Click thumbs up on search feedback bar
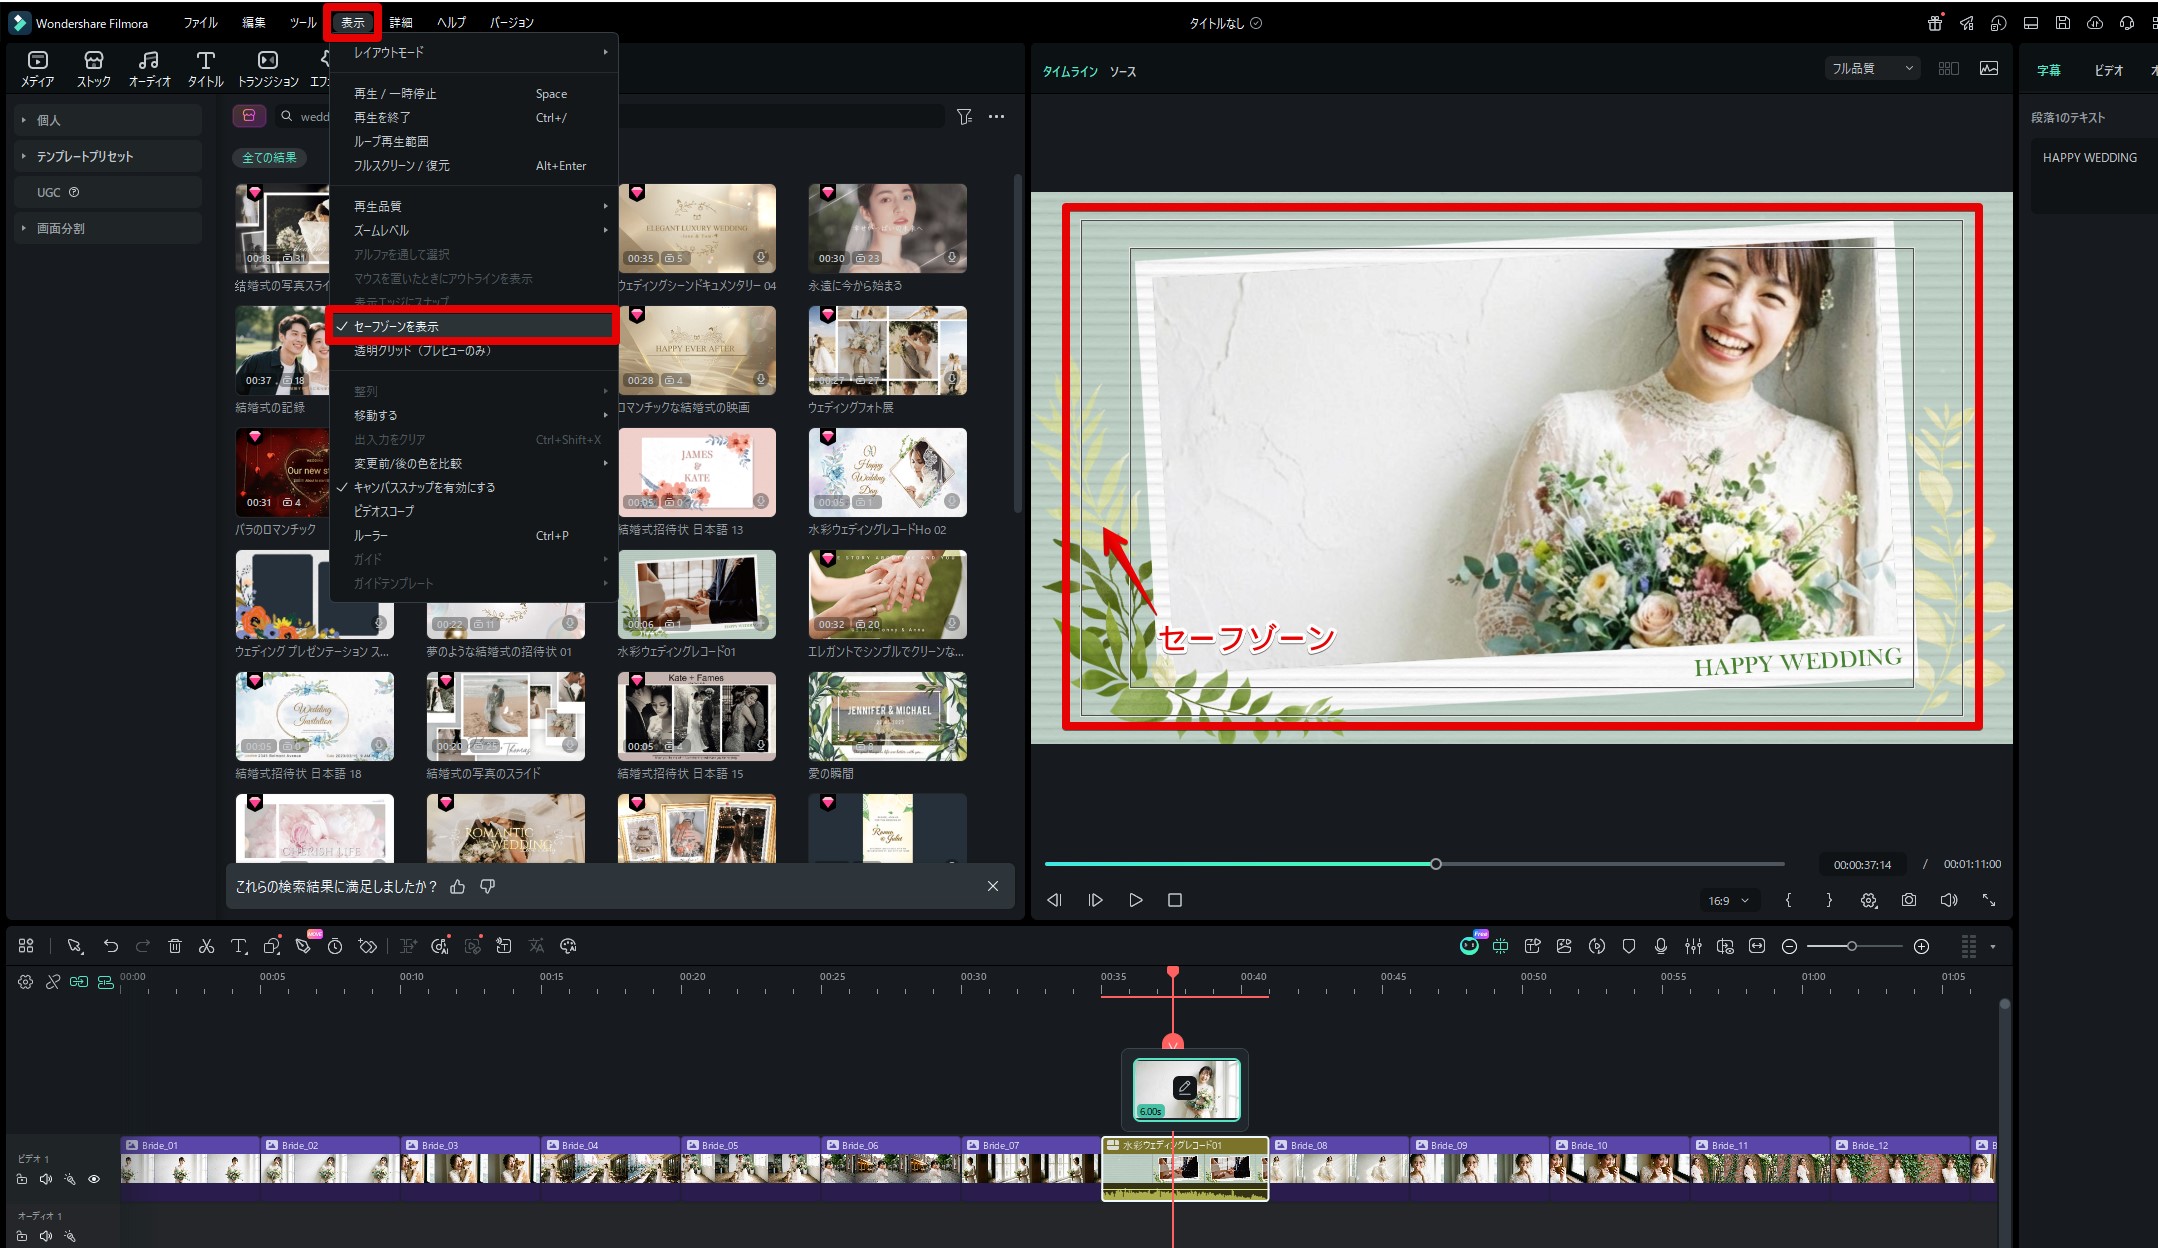 [458, 886]
